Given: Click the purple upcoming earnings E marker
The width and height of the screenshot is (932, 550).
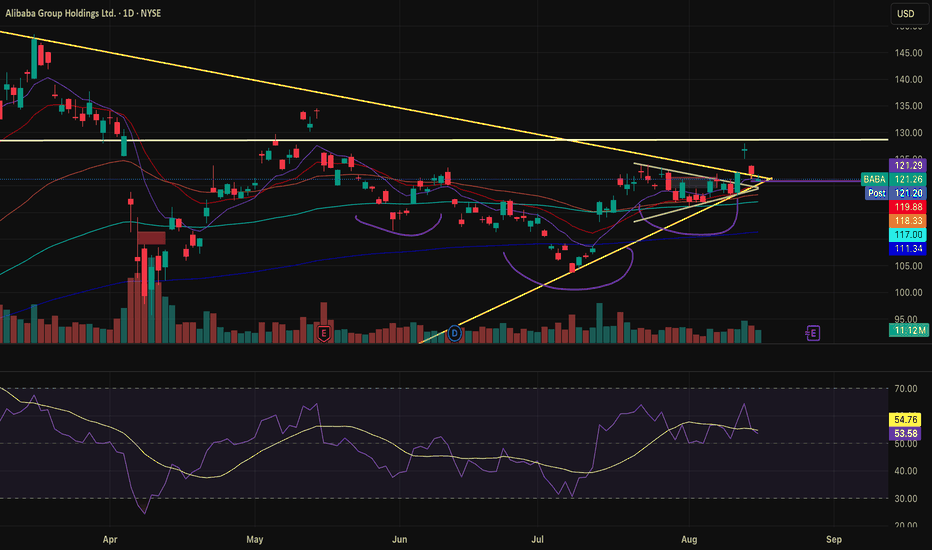Looking at the screenshot, I should (813, 334).
